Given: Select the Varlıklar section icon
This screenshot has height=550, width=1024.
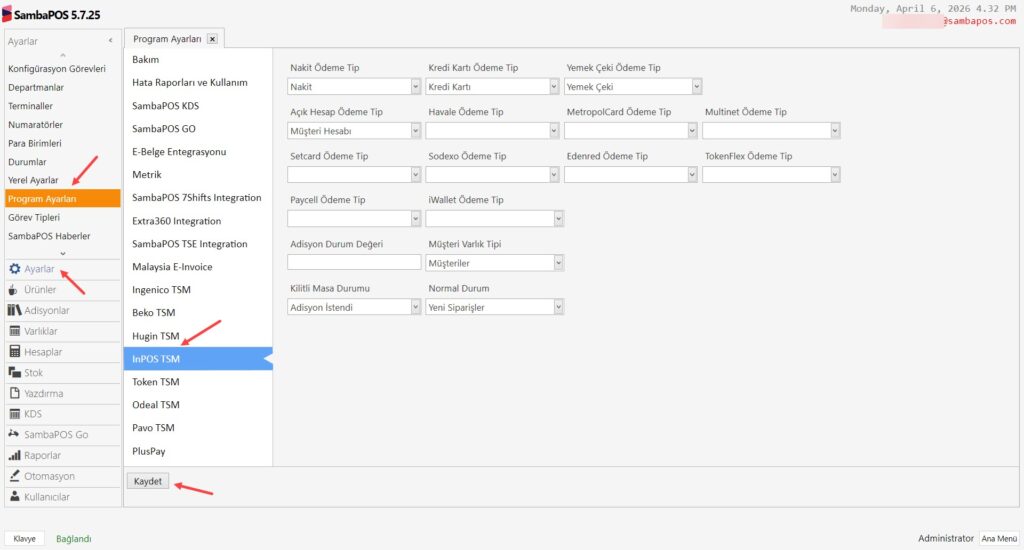Looking at the screenshot, I should (x=15, y=331).
